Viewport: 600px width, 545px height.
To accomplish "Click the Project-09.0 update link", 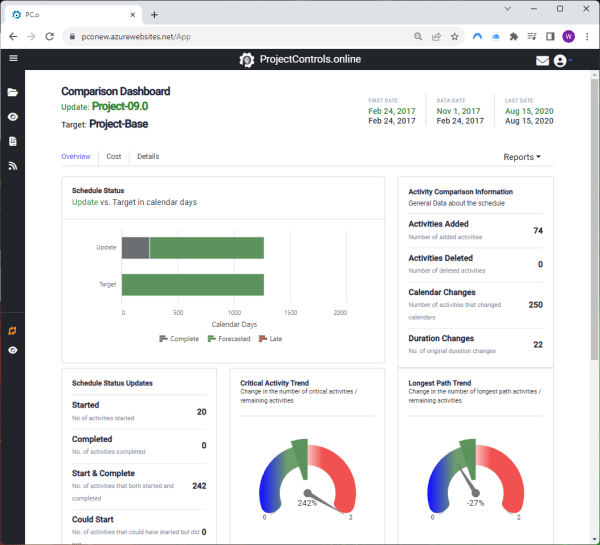I will point(119,106).
